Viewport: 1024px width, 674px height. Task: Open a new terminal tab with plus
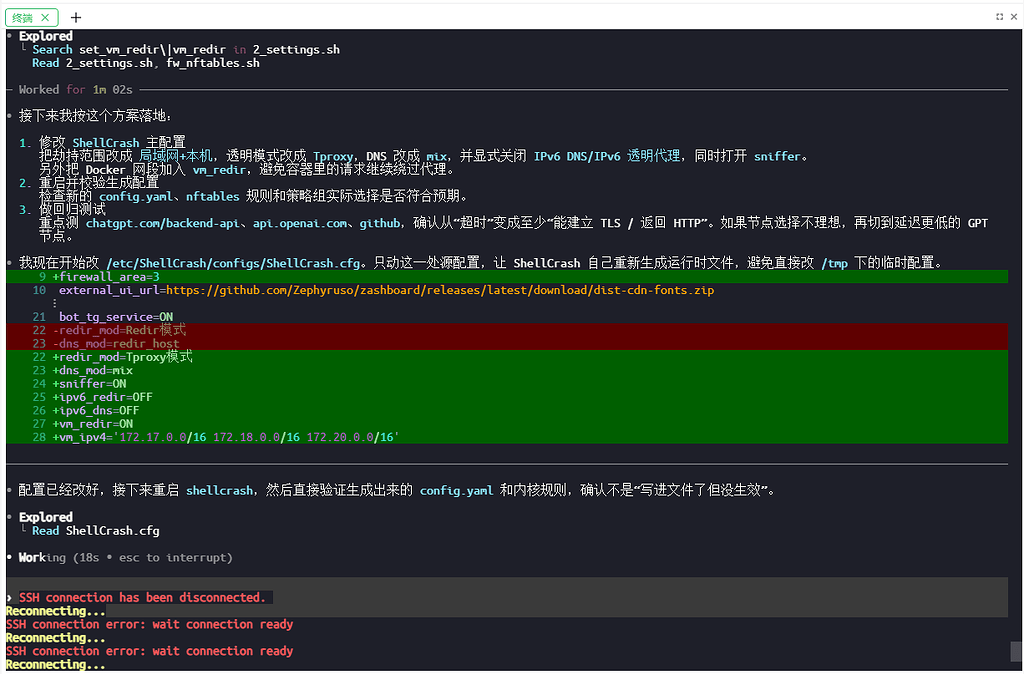[76, 18]
